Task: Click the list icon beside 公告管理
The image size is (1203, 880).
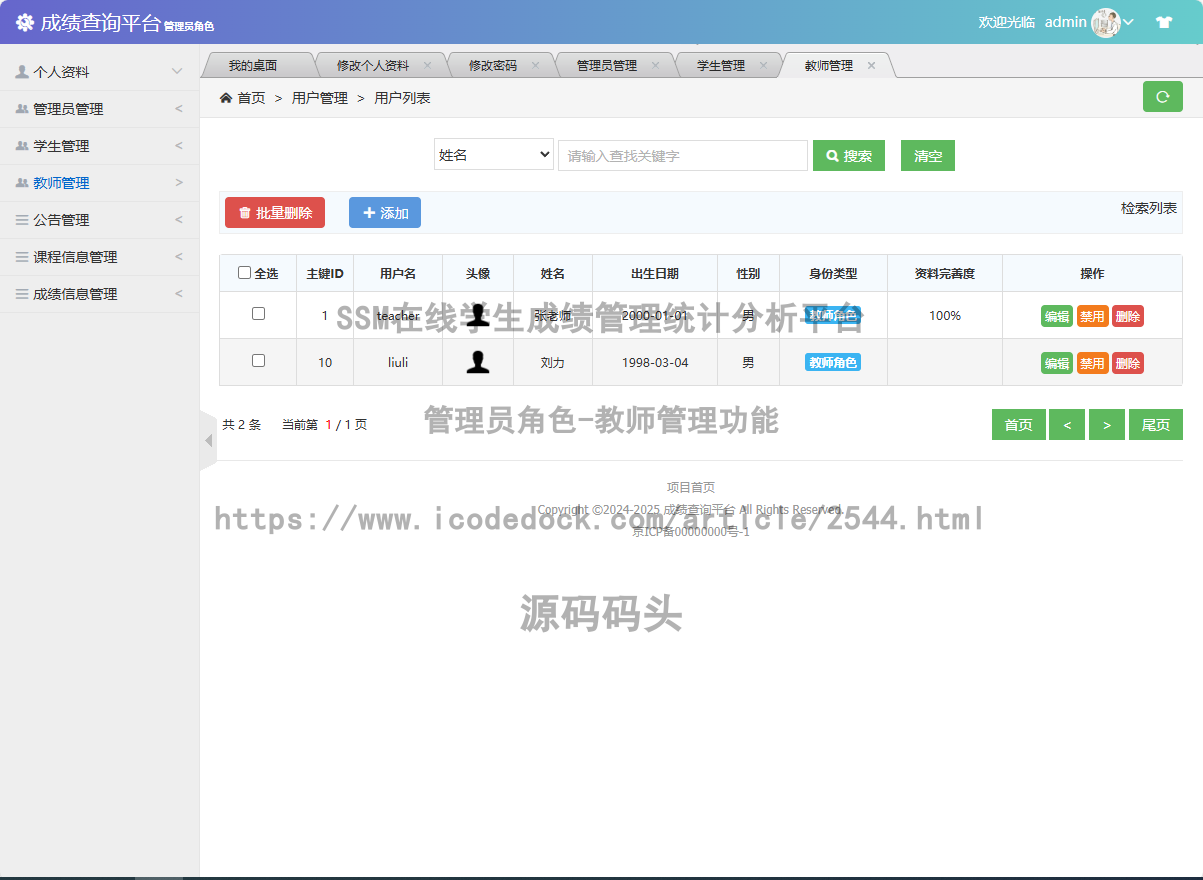Action: tap(22, 220)
